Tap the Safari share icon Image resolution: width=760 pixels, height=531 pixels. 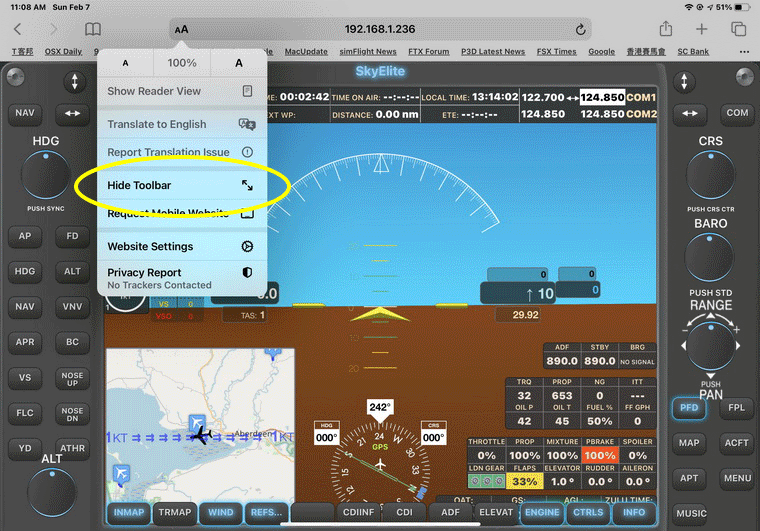point(664,30)
